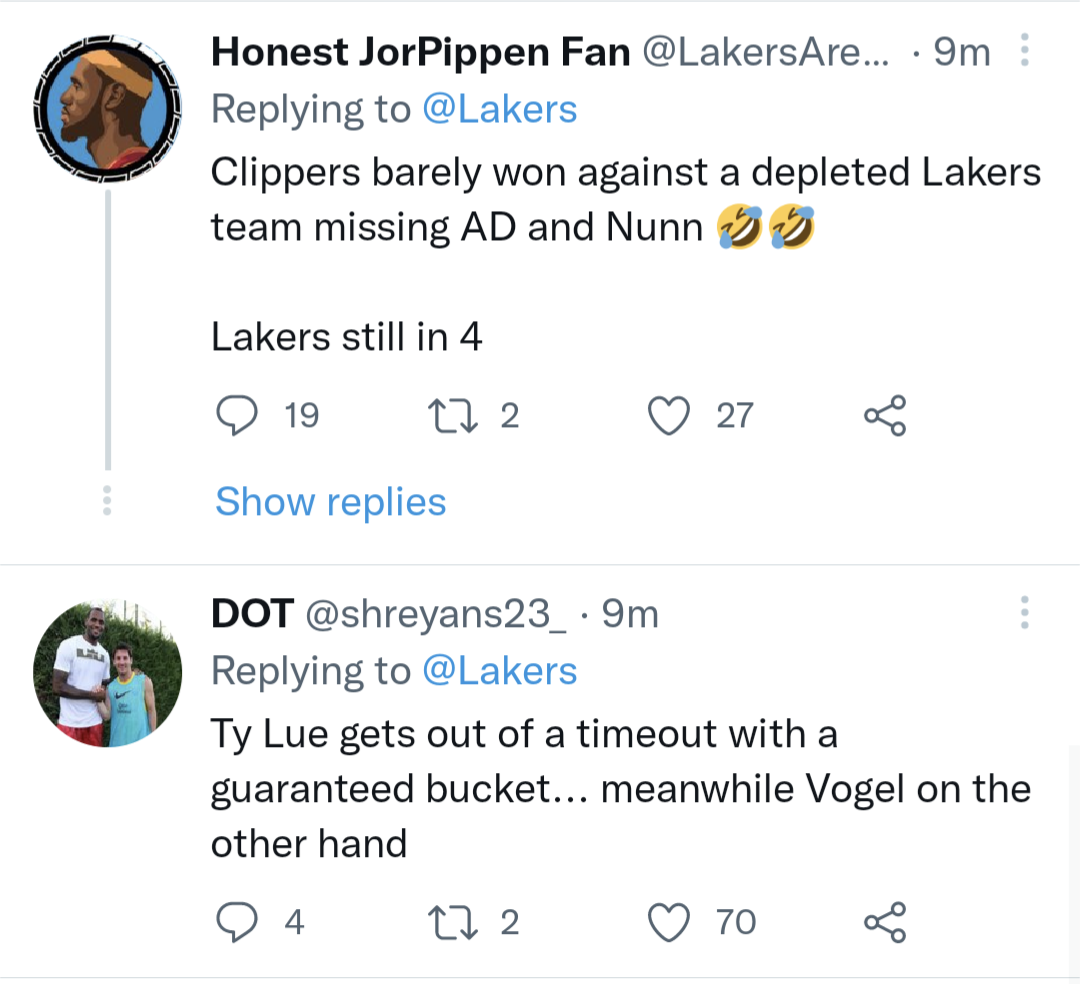Open the share icon on the Clippers tweet
Screen dimensions: 1080x984
coord(884,415)
